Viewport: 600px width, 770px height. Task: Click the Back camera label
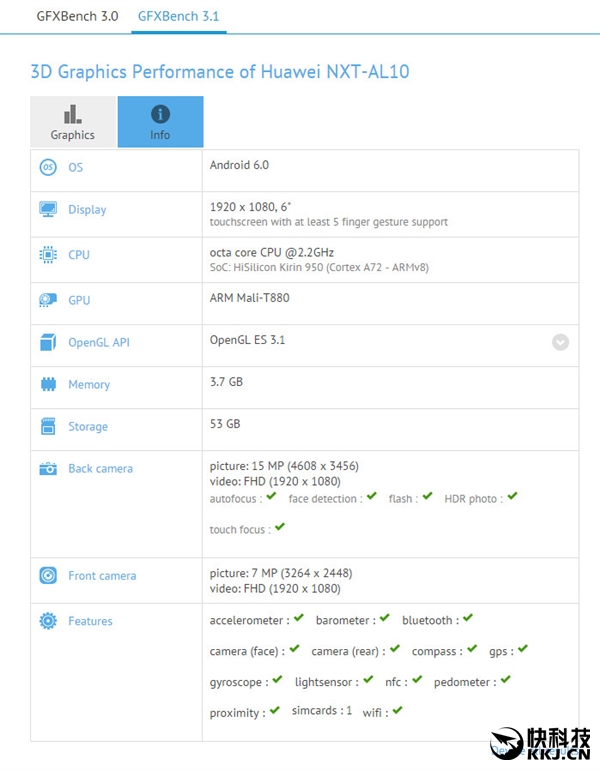(101, 468)
